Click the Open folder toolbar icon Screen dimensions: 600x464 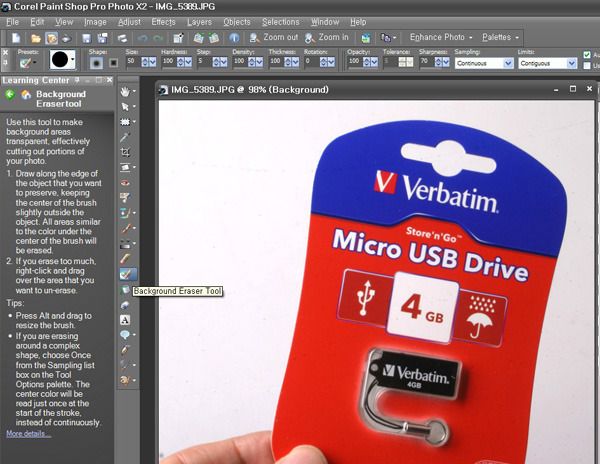click(36, 38)
